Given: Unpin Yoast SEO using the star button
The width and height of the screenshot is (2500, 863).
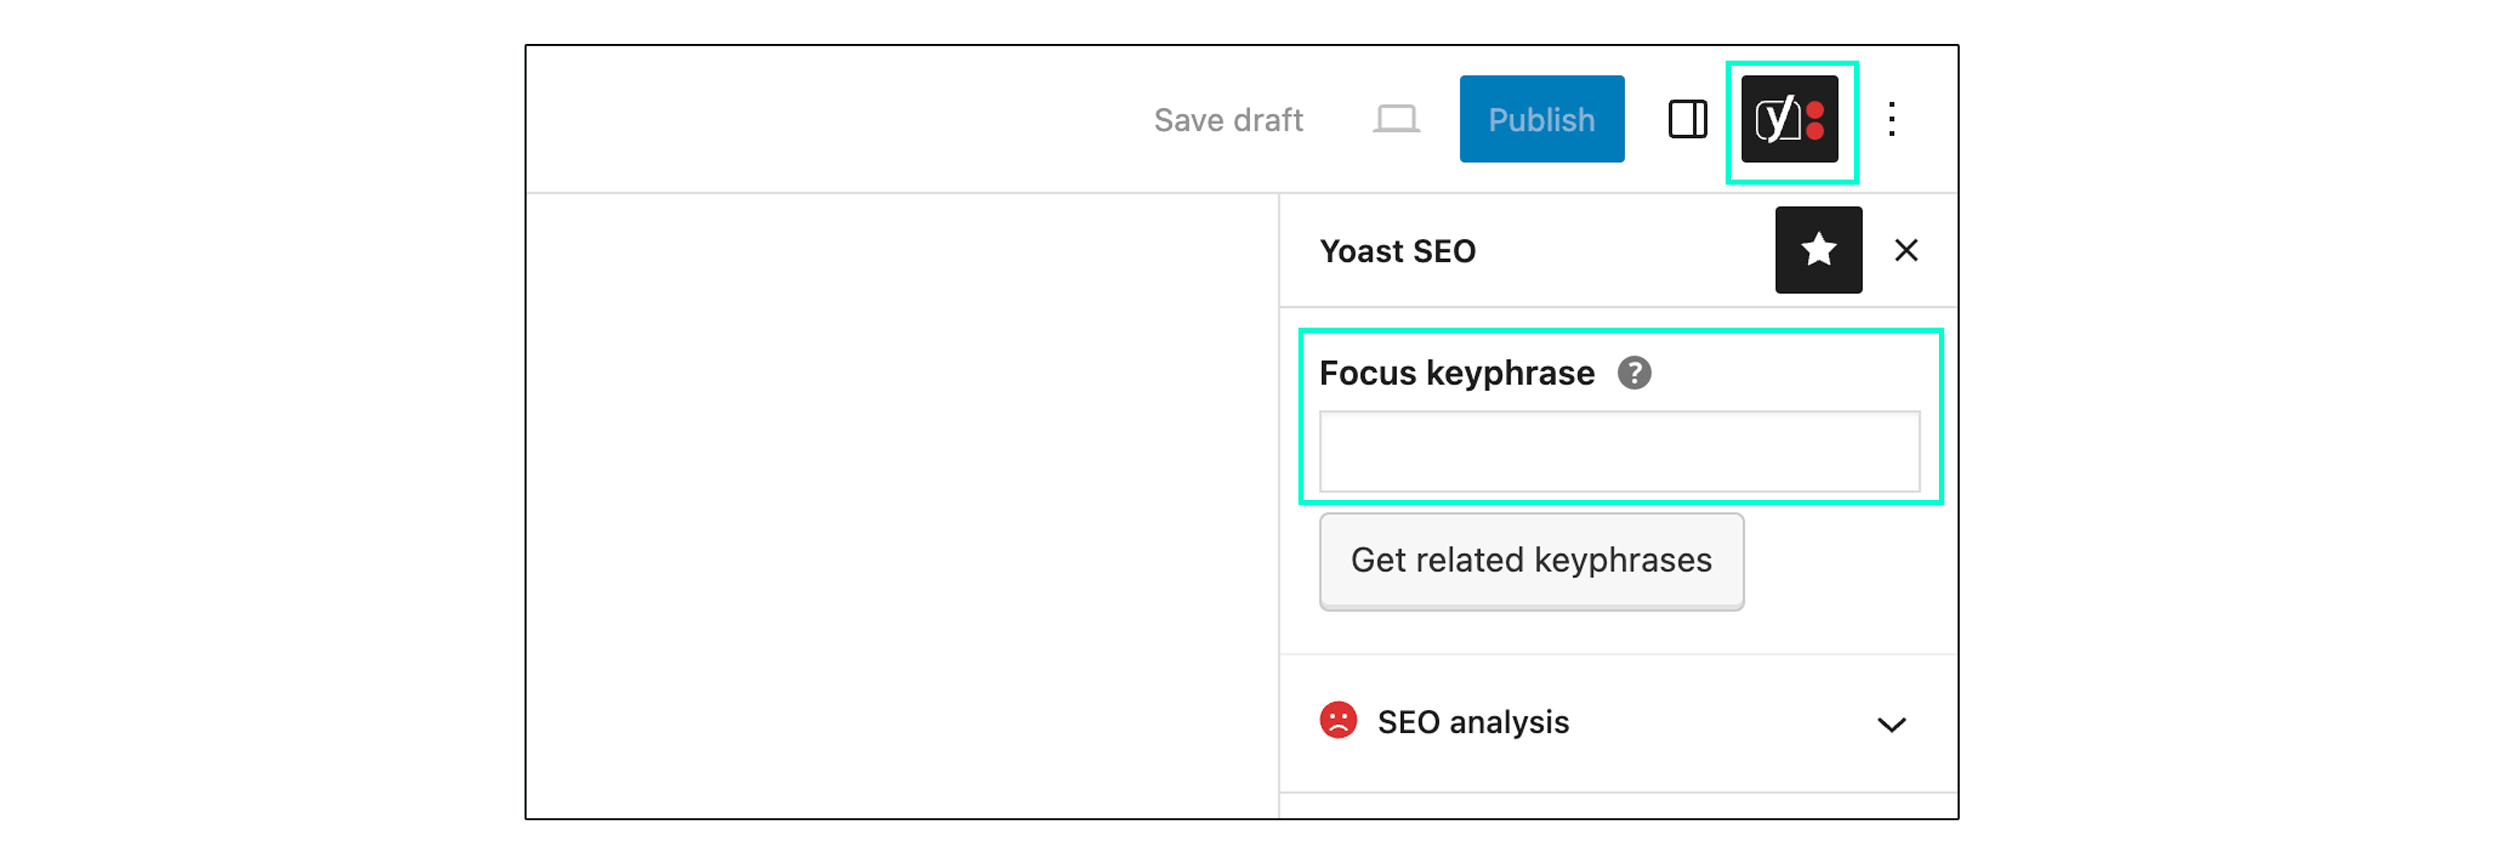Looking at the screenshot, I should coord(1818,250).
